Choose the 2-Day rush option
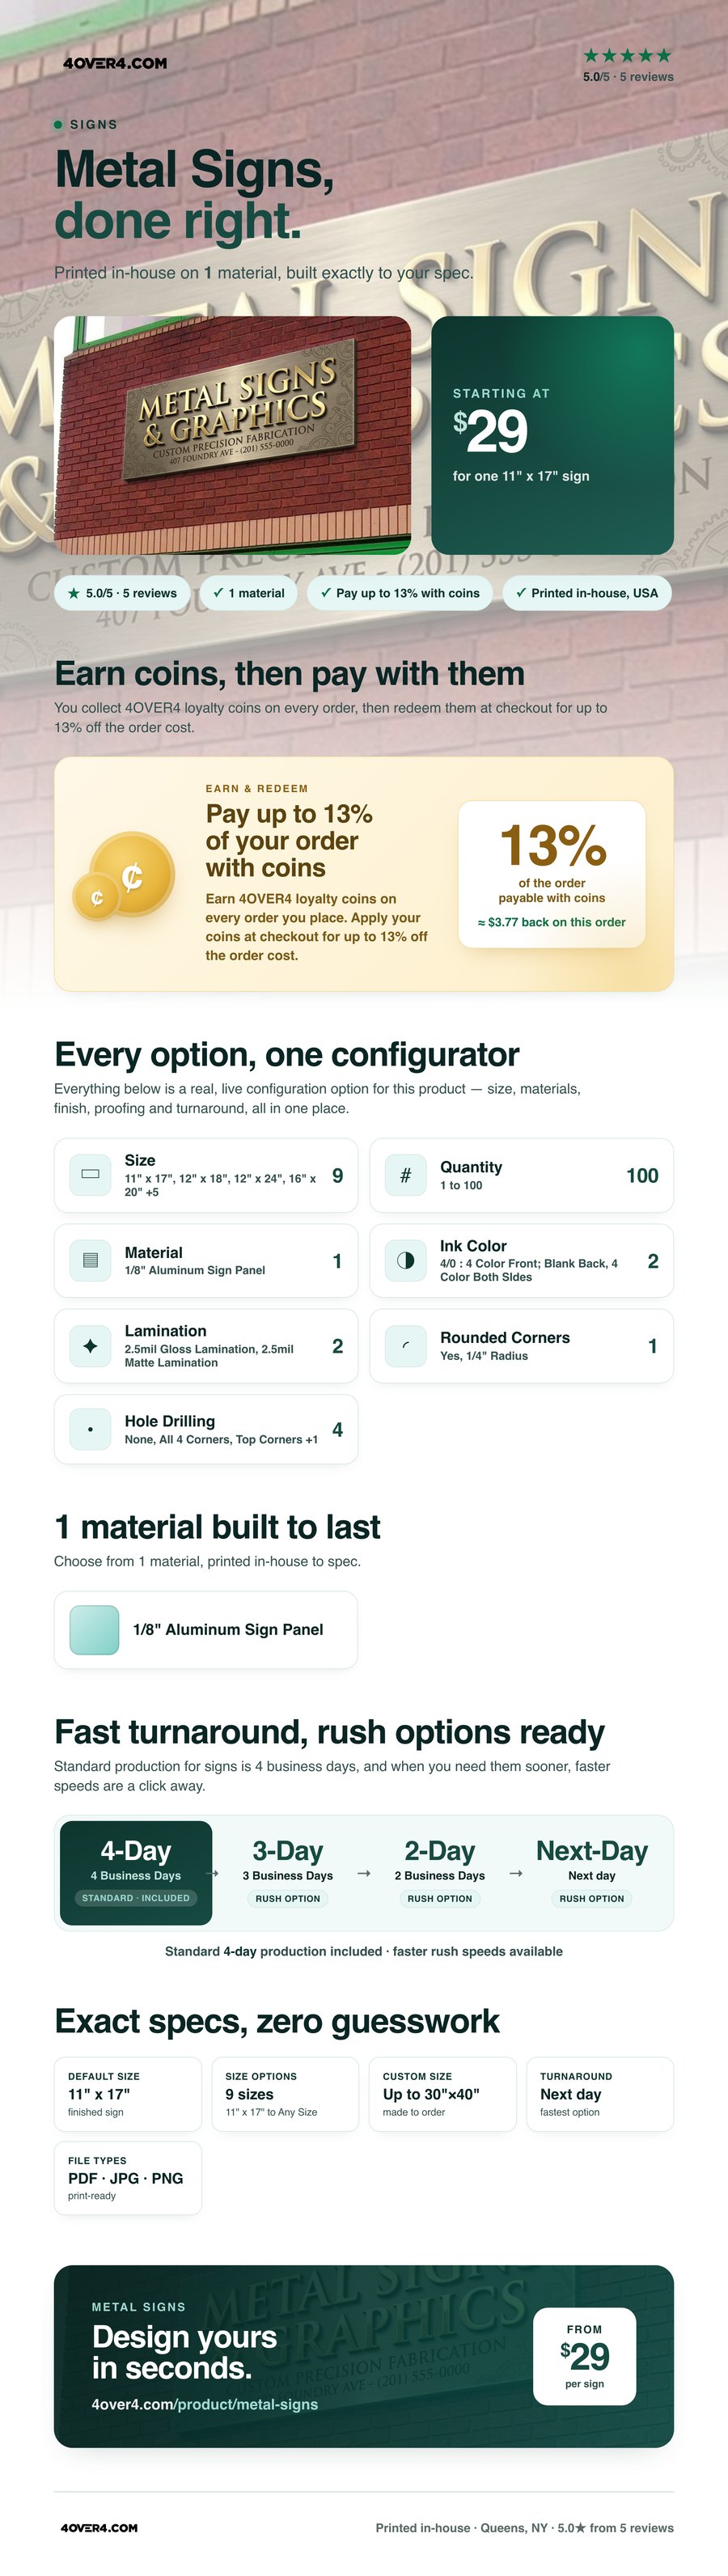Viewport: 728px width, 2576px height. [x=440, y=1872]
